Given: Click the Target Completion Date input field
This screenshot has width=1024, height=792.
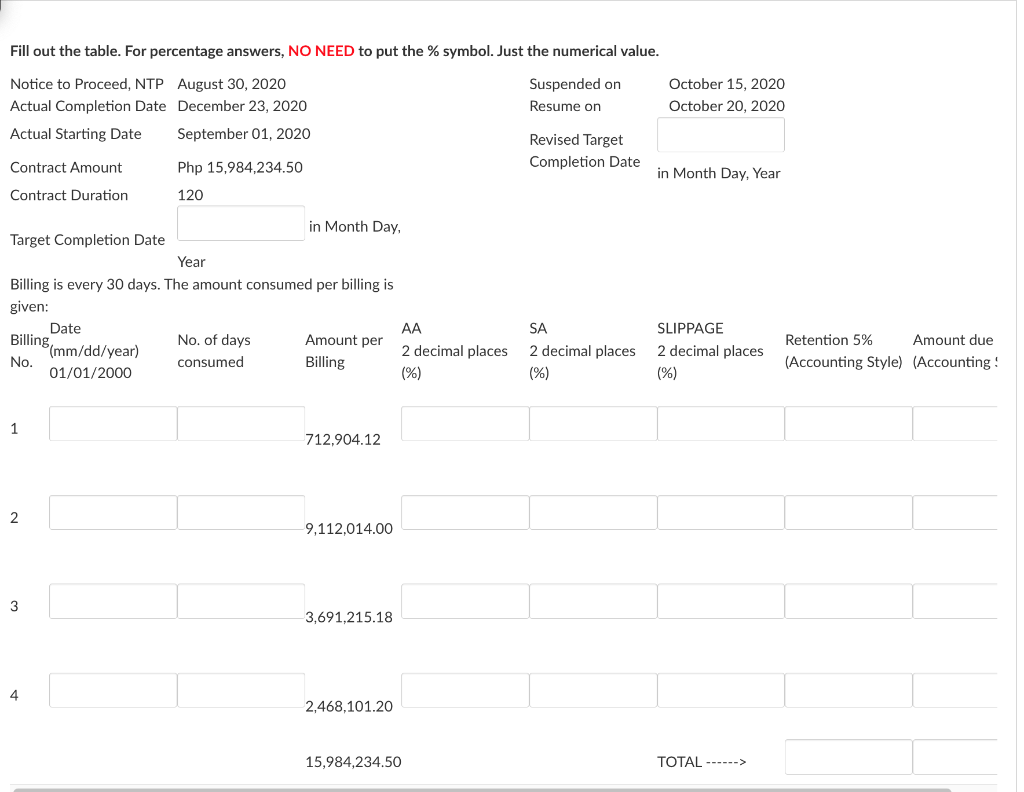Looking at the screenshot, I should [x=240, y=223].
